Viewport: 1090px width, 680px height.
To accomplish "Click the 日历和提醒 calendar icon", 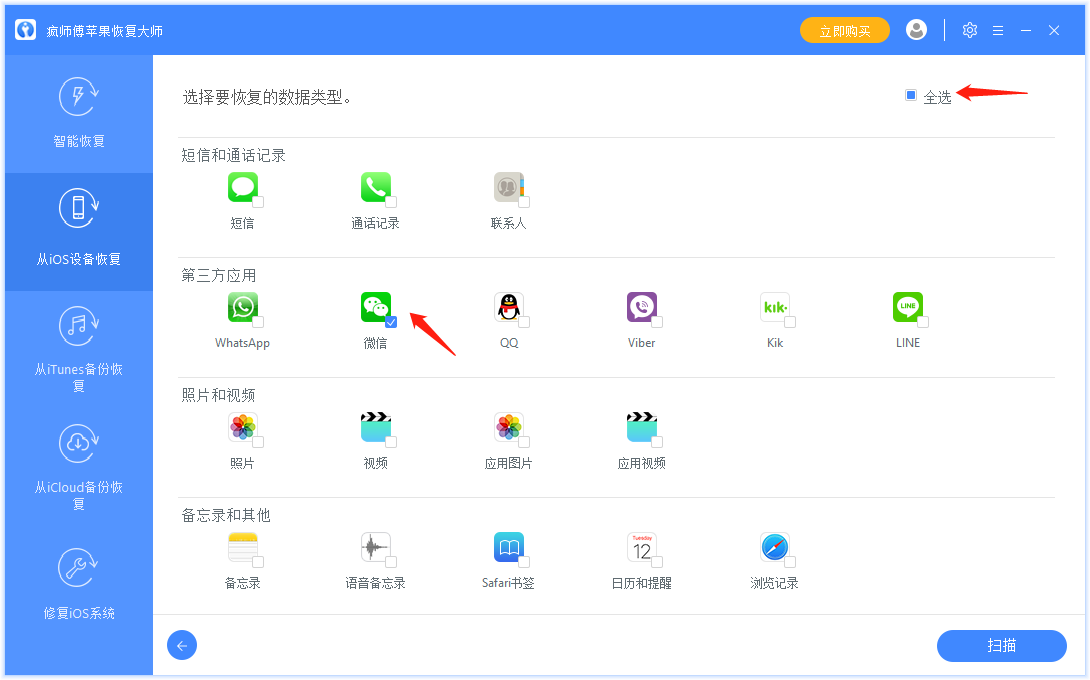I will coord(642,547).
